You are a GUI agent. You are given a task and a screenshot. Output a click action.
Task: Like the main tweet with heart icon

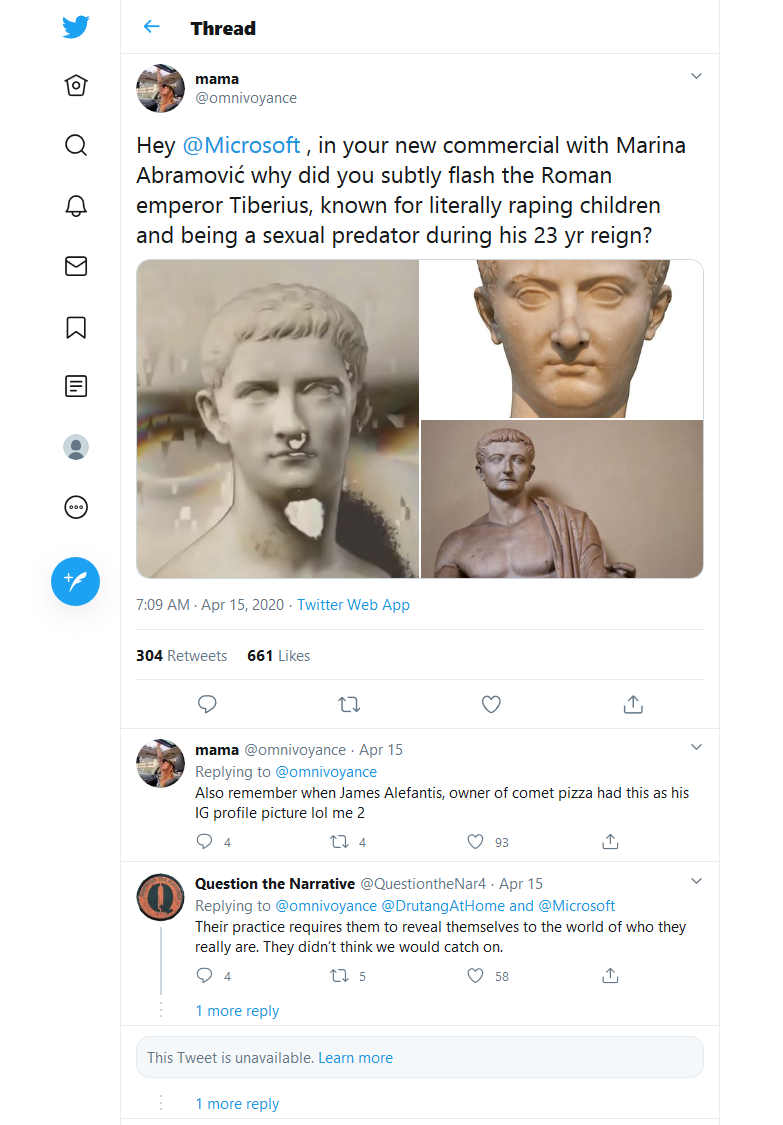pyautogui.click(x=491, y=705)
